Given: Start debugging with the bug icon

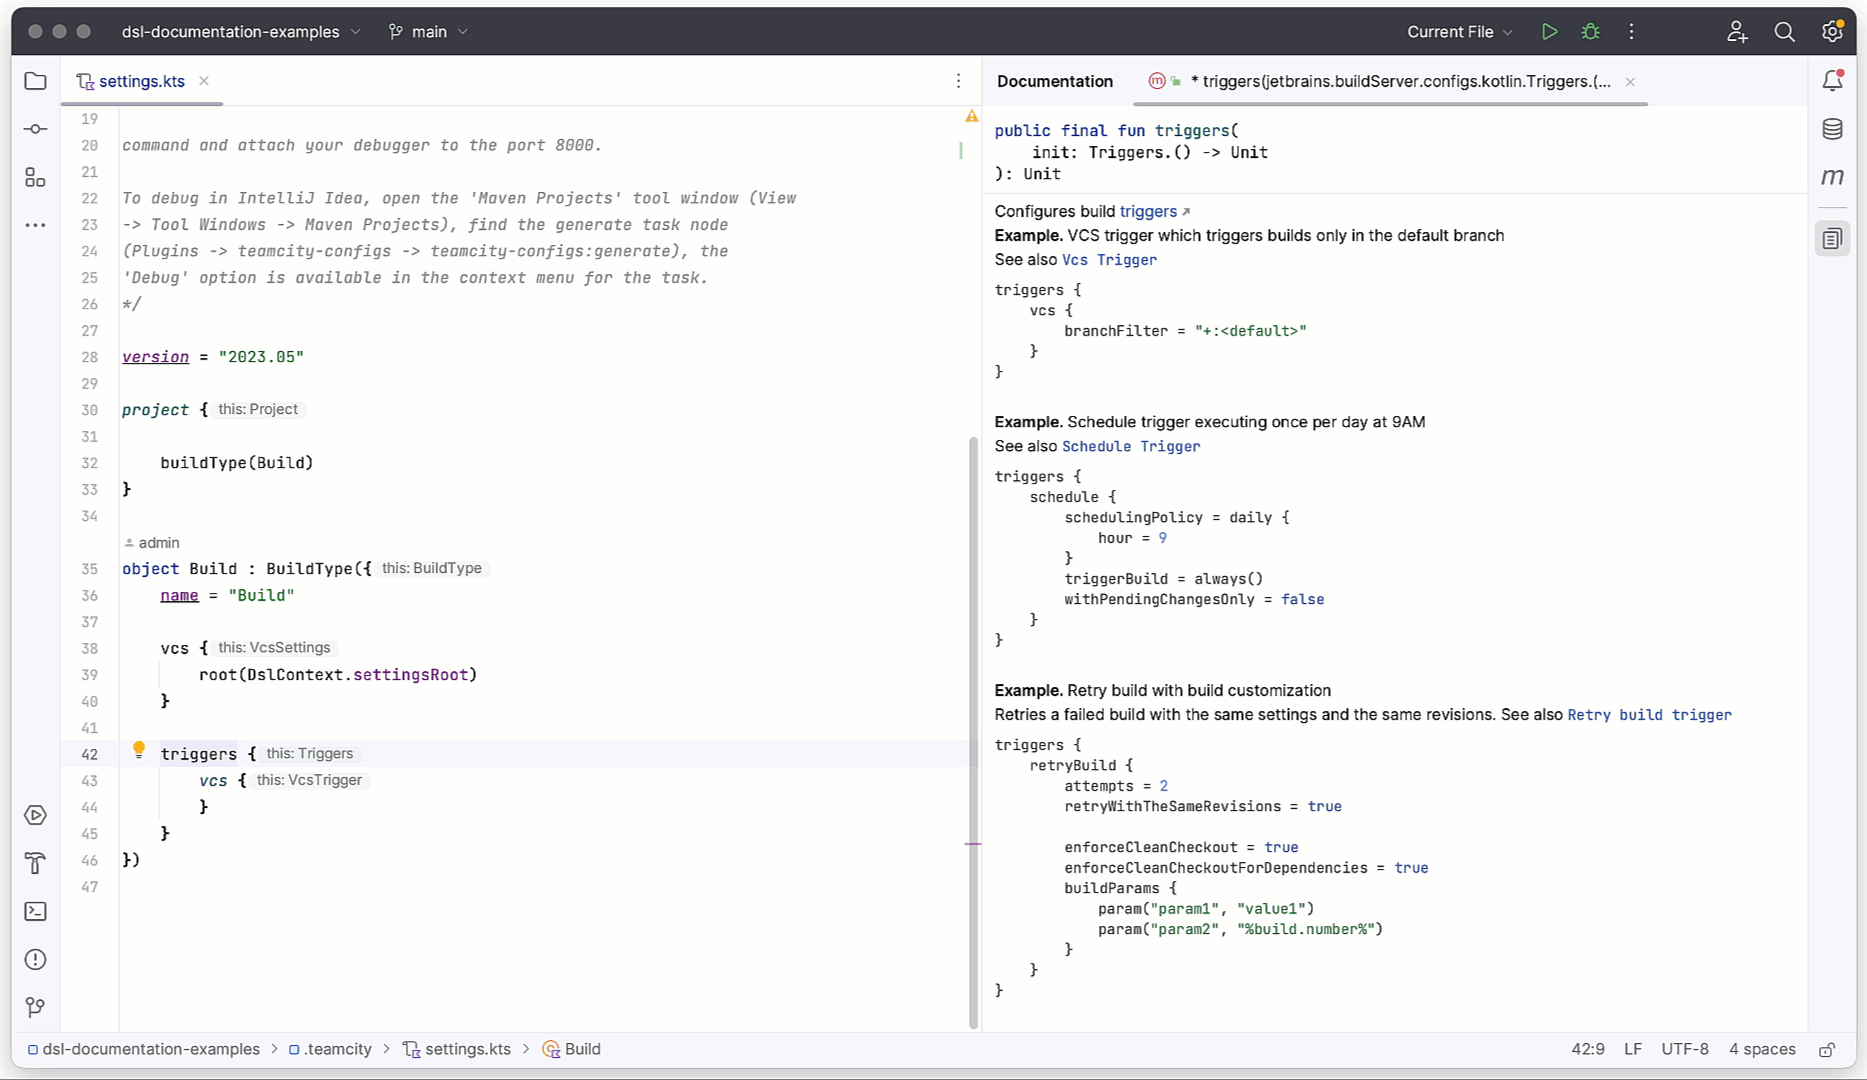Looking at the screenshot, I should click(x=1591, y=32).
